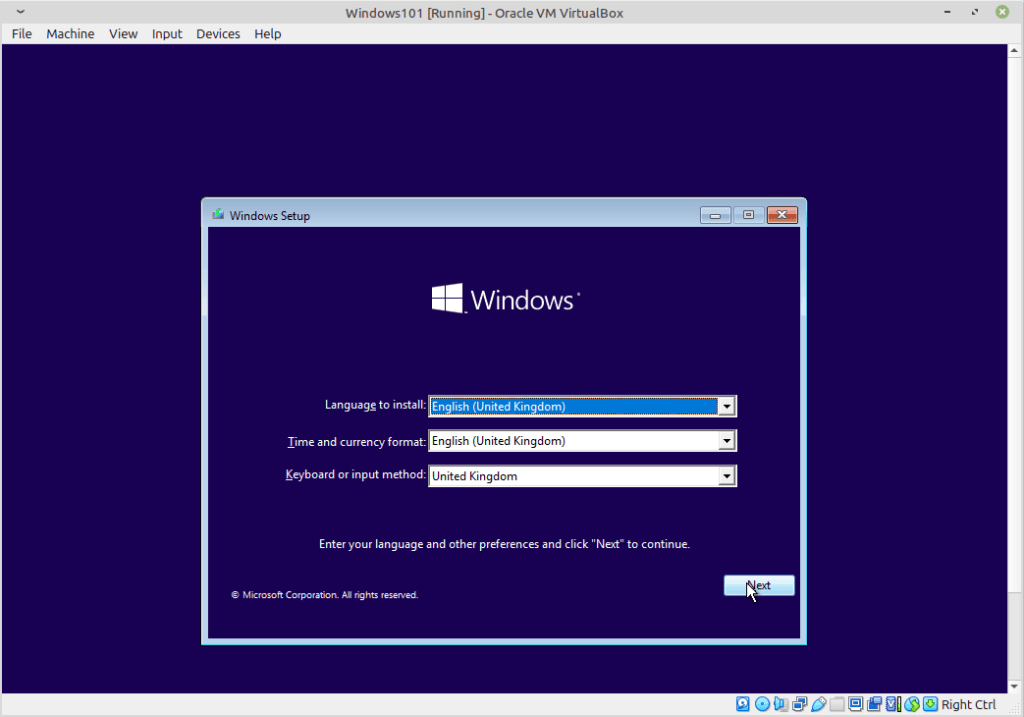Open the File menu

tap(22, 33)
